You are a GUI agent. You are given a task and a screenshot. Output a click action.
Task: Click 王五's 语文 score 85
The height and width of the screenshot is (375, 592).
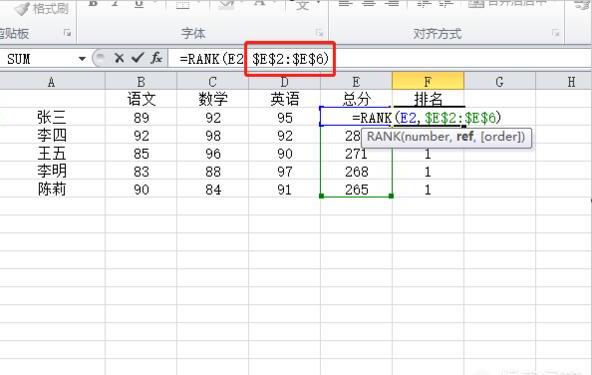141,153
